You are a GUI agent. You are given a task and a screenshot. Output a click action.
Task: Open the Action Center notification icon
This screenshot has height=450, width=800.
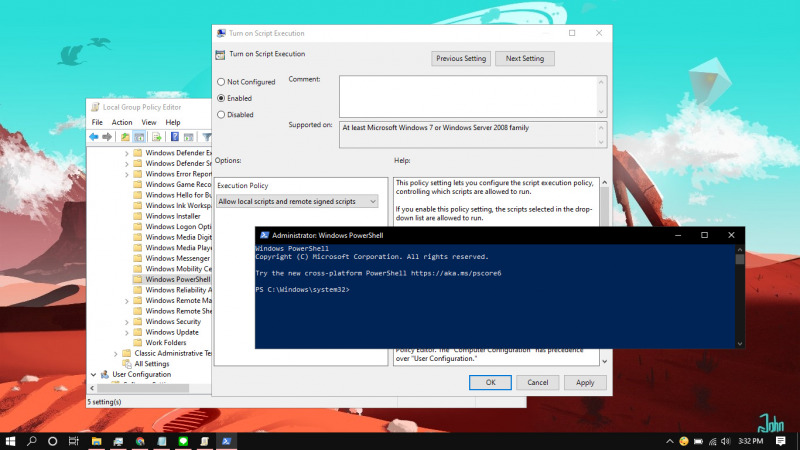pyautogui.click(x=781, y=441)
